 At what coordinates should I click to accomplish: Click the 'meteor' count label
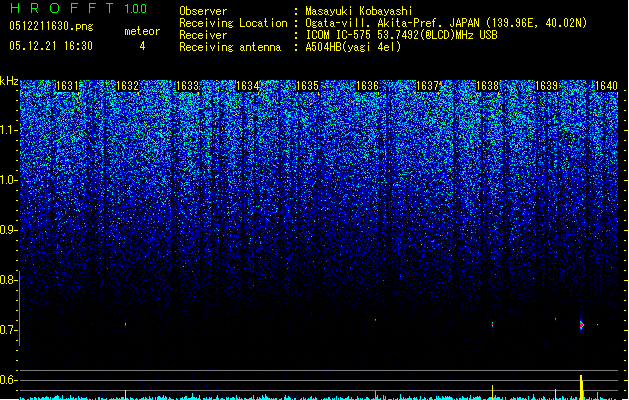pyautogui.click(x=142, y=31)
